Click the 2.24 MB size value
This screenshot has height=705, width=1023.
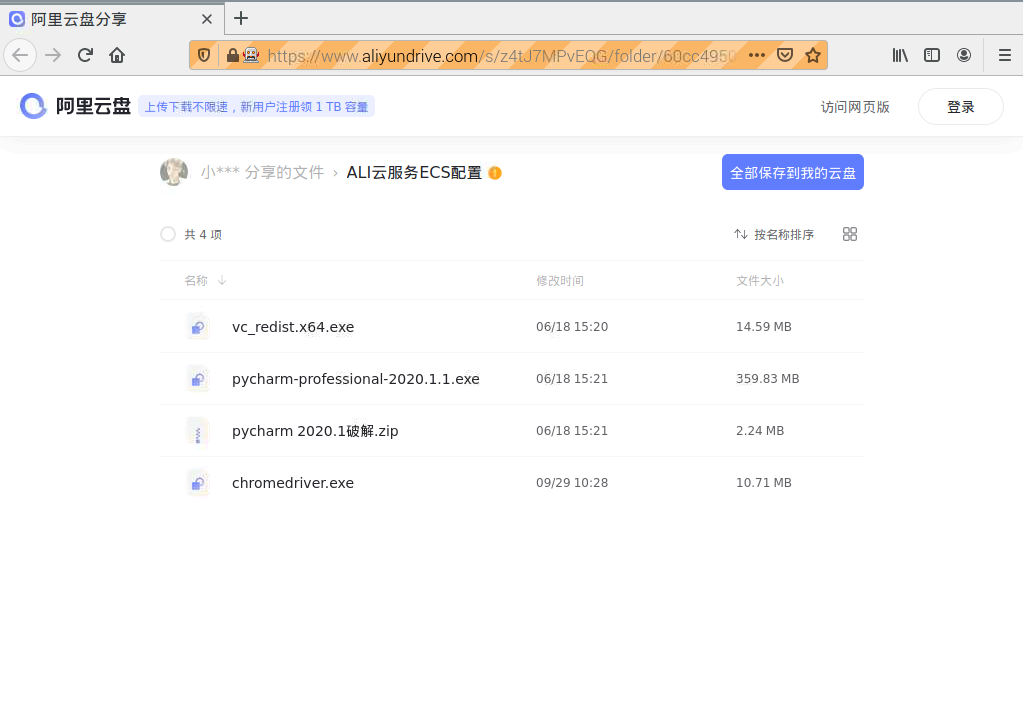click(x=760, y=431)
